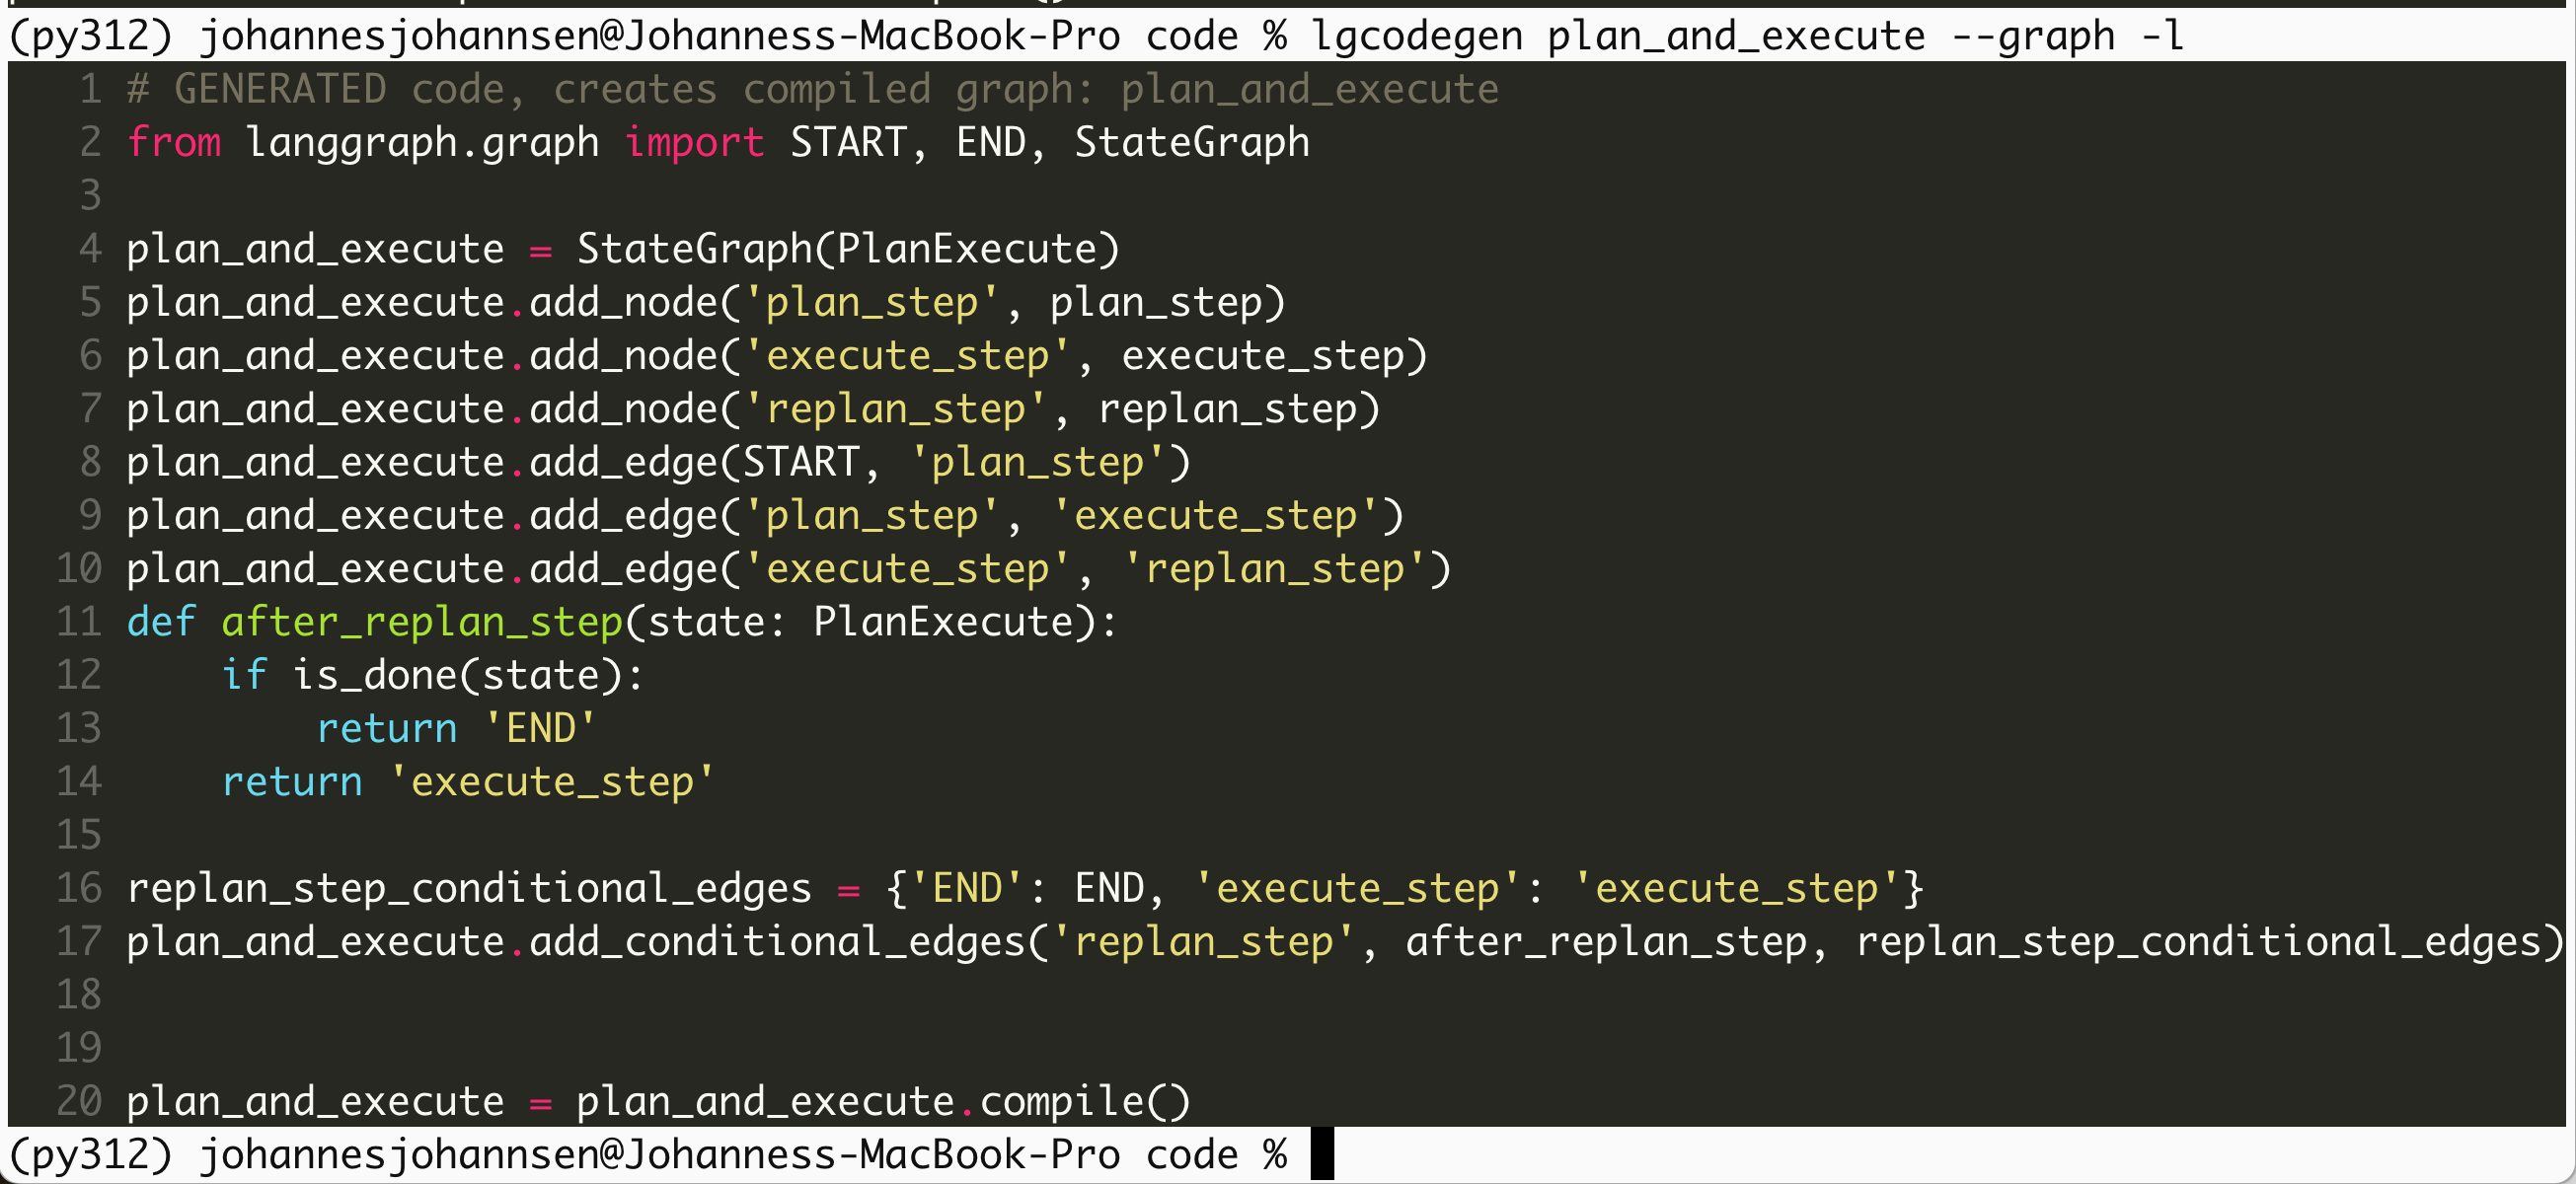Click StateGraph(PlanExecute) on line 4
Viewport: 2576px width, 1184px height.
point(848,249)
